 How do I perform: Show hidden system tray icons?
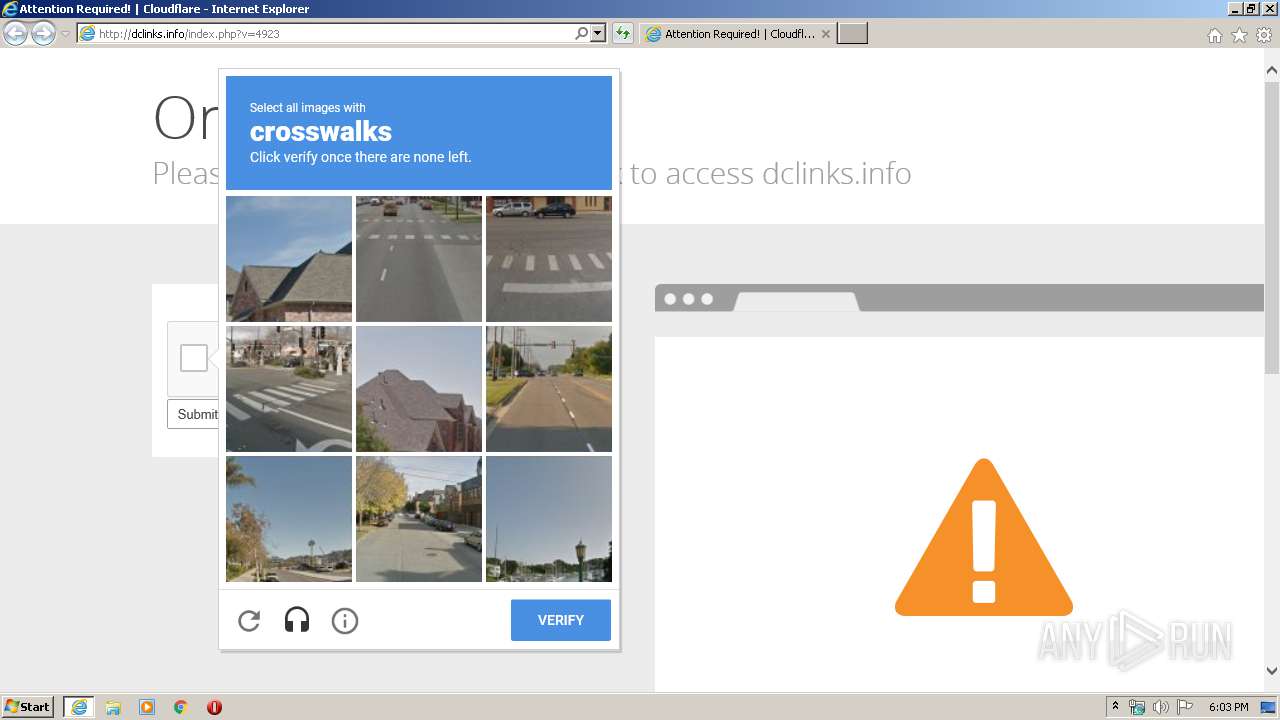1116,707
